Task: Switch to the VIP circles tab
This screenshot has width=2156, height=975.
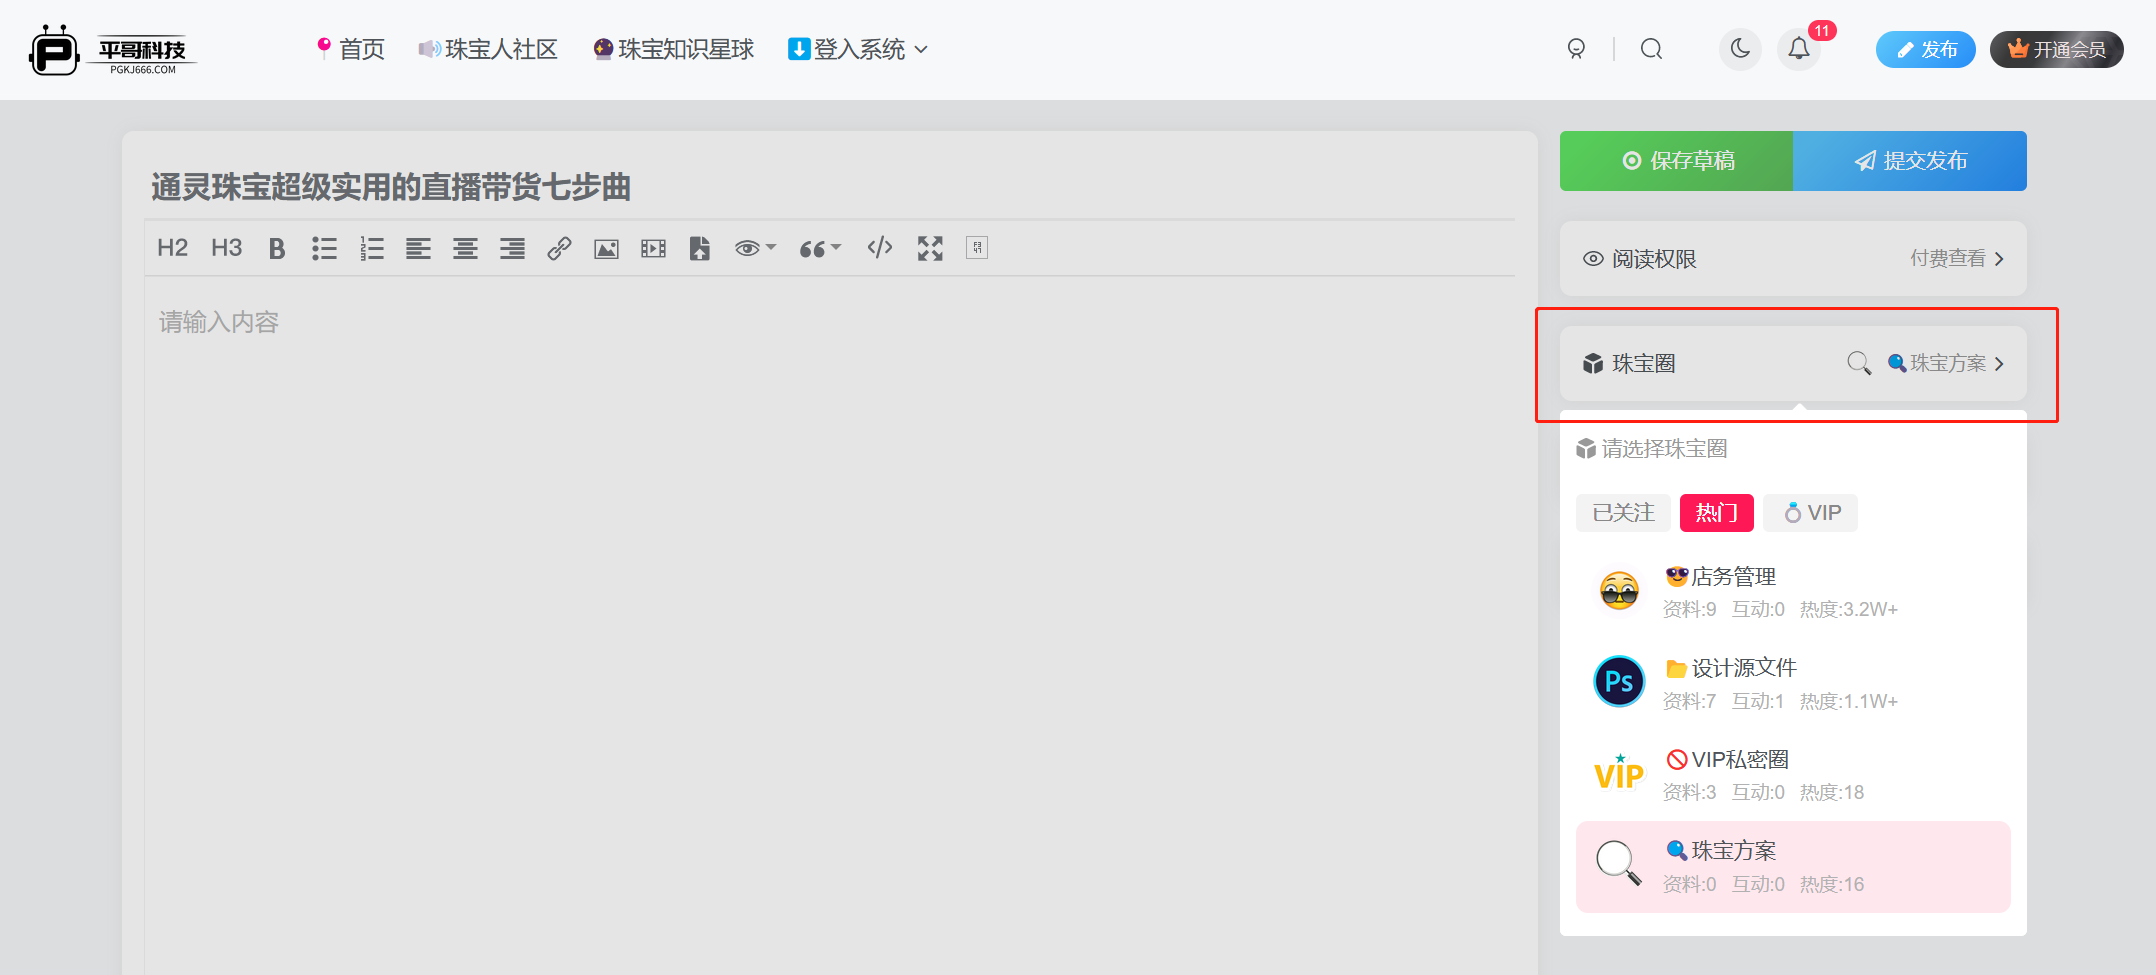Action: (1810, 512)
